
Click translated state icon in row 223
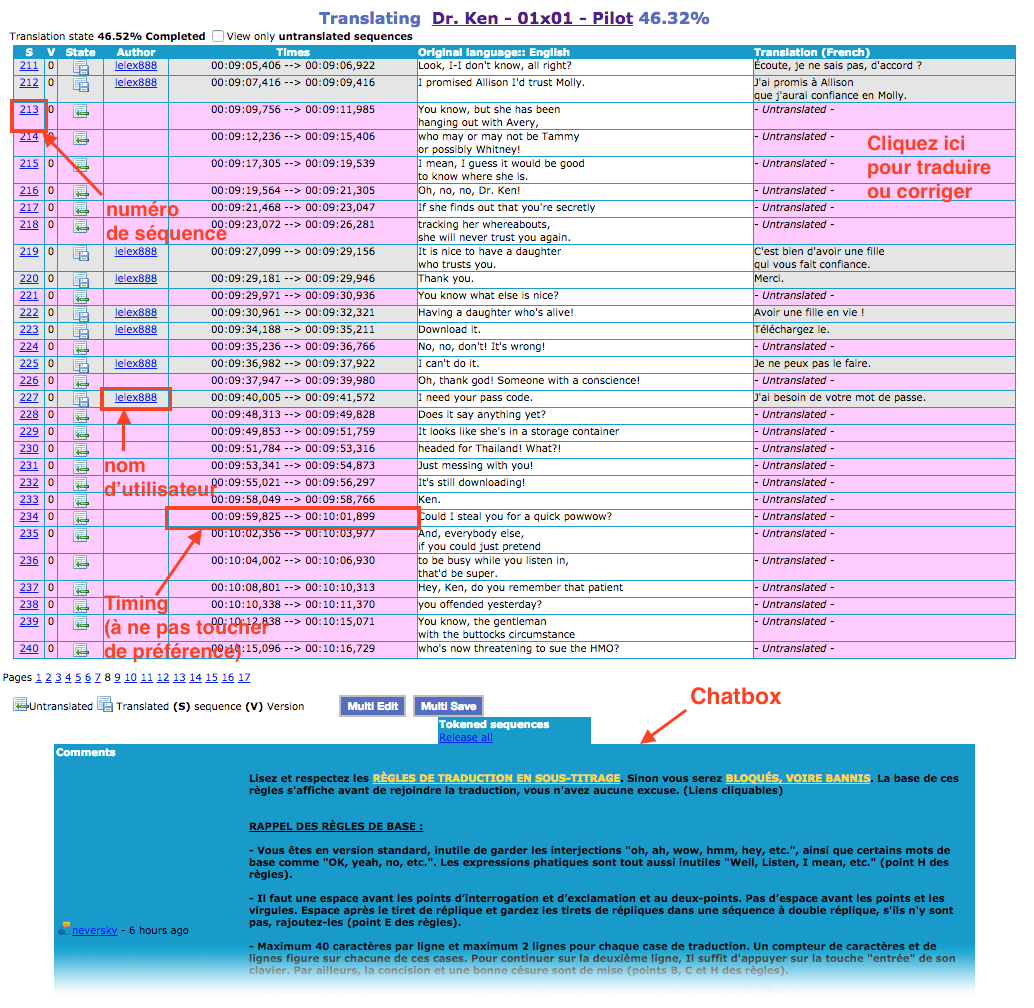(x=80, y=331)
